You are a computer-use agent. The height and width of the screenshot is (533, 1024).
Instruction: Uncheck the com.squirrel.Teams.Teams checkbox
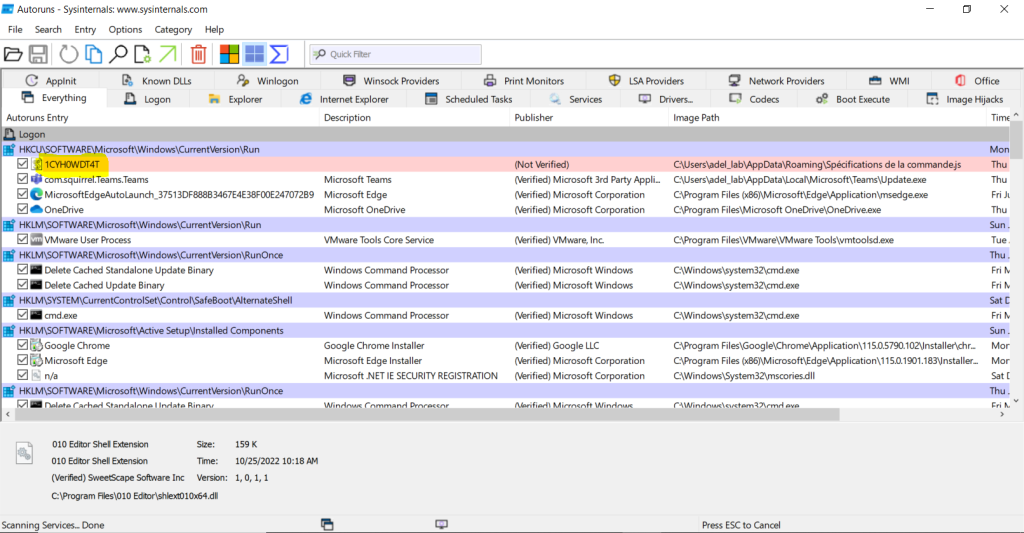pyautogui.click(x=23, y=179)
